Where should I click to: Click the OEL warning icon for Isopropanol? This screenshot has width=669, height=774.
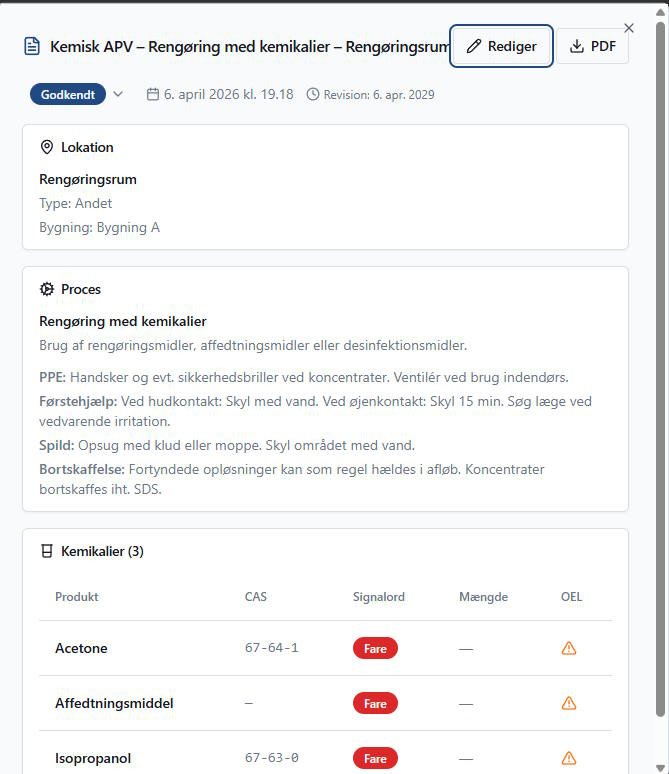click(569, 758)
